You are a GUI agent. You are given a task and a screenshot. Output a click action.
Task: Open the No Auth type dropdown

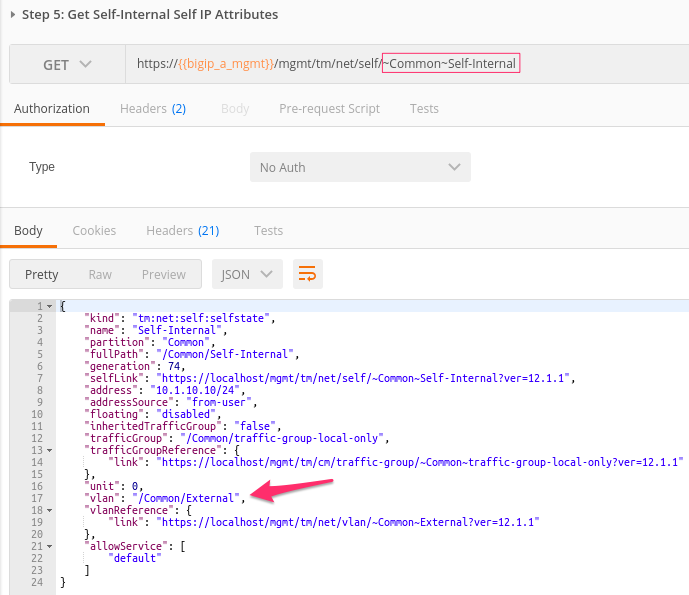[x=360, y=167]
